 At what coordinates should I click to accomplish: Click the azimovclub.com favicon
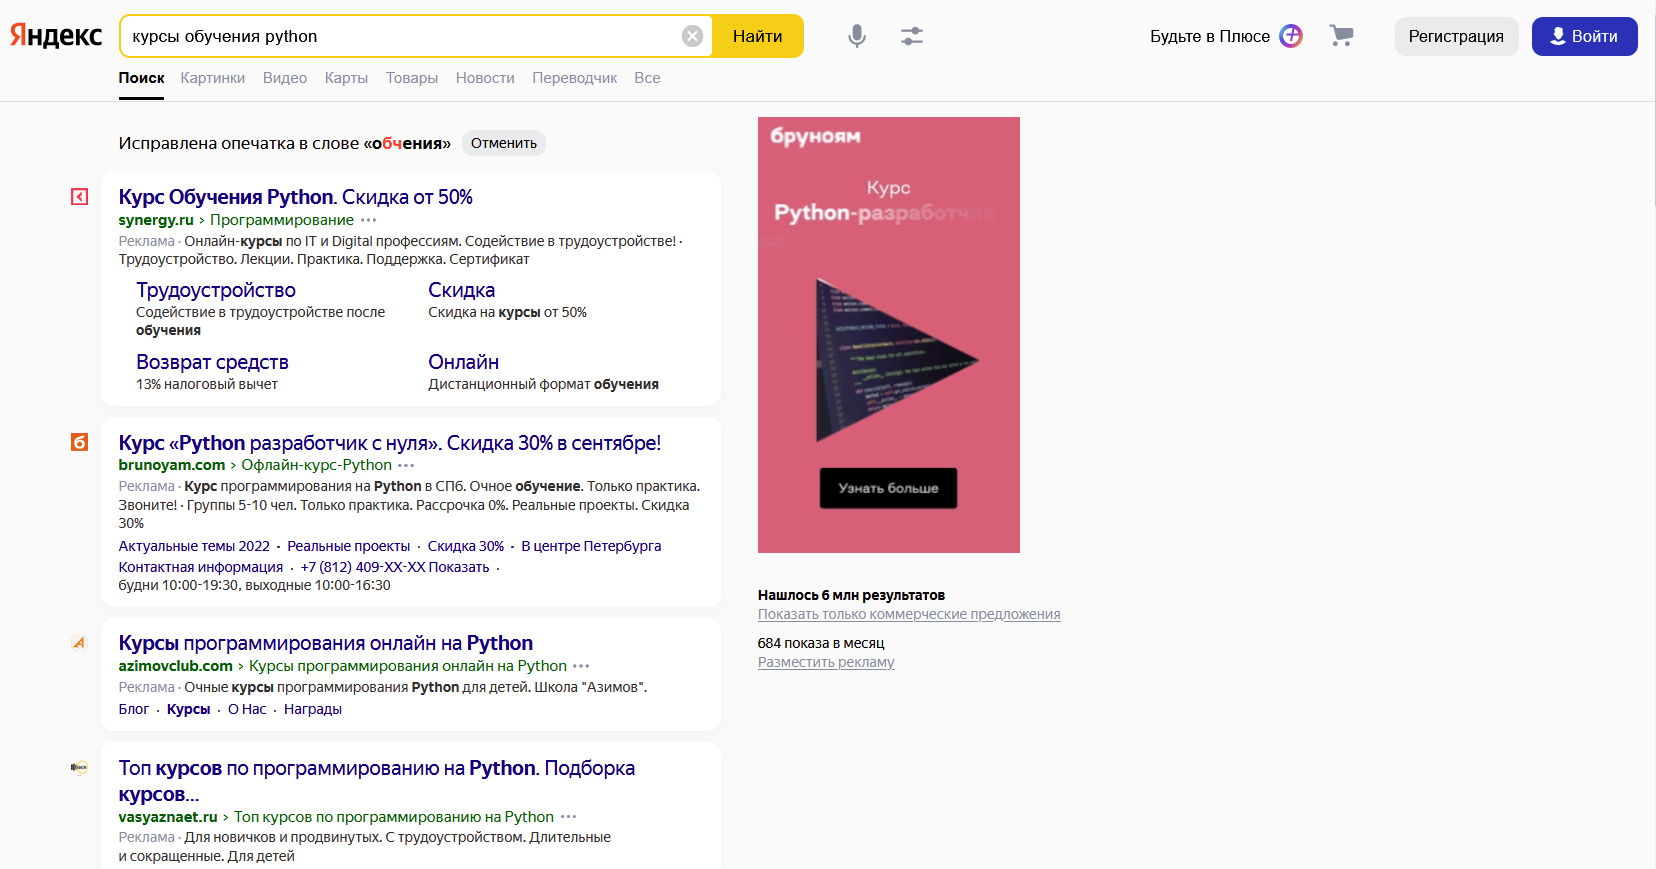click(x=79, y=642)
